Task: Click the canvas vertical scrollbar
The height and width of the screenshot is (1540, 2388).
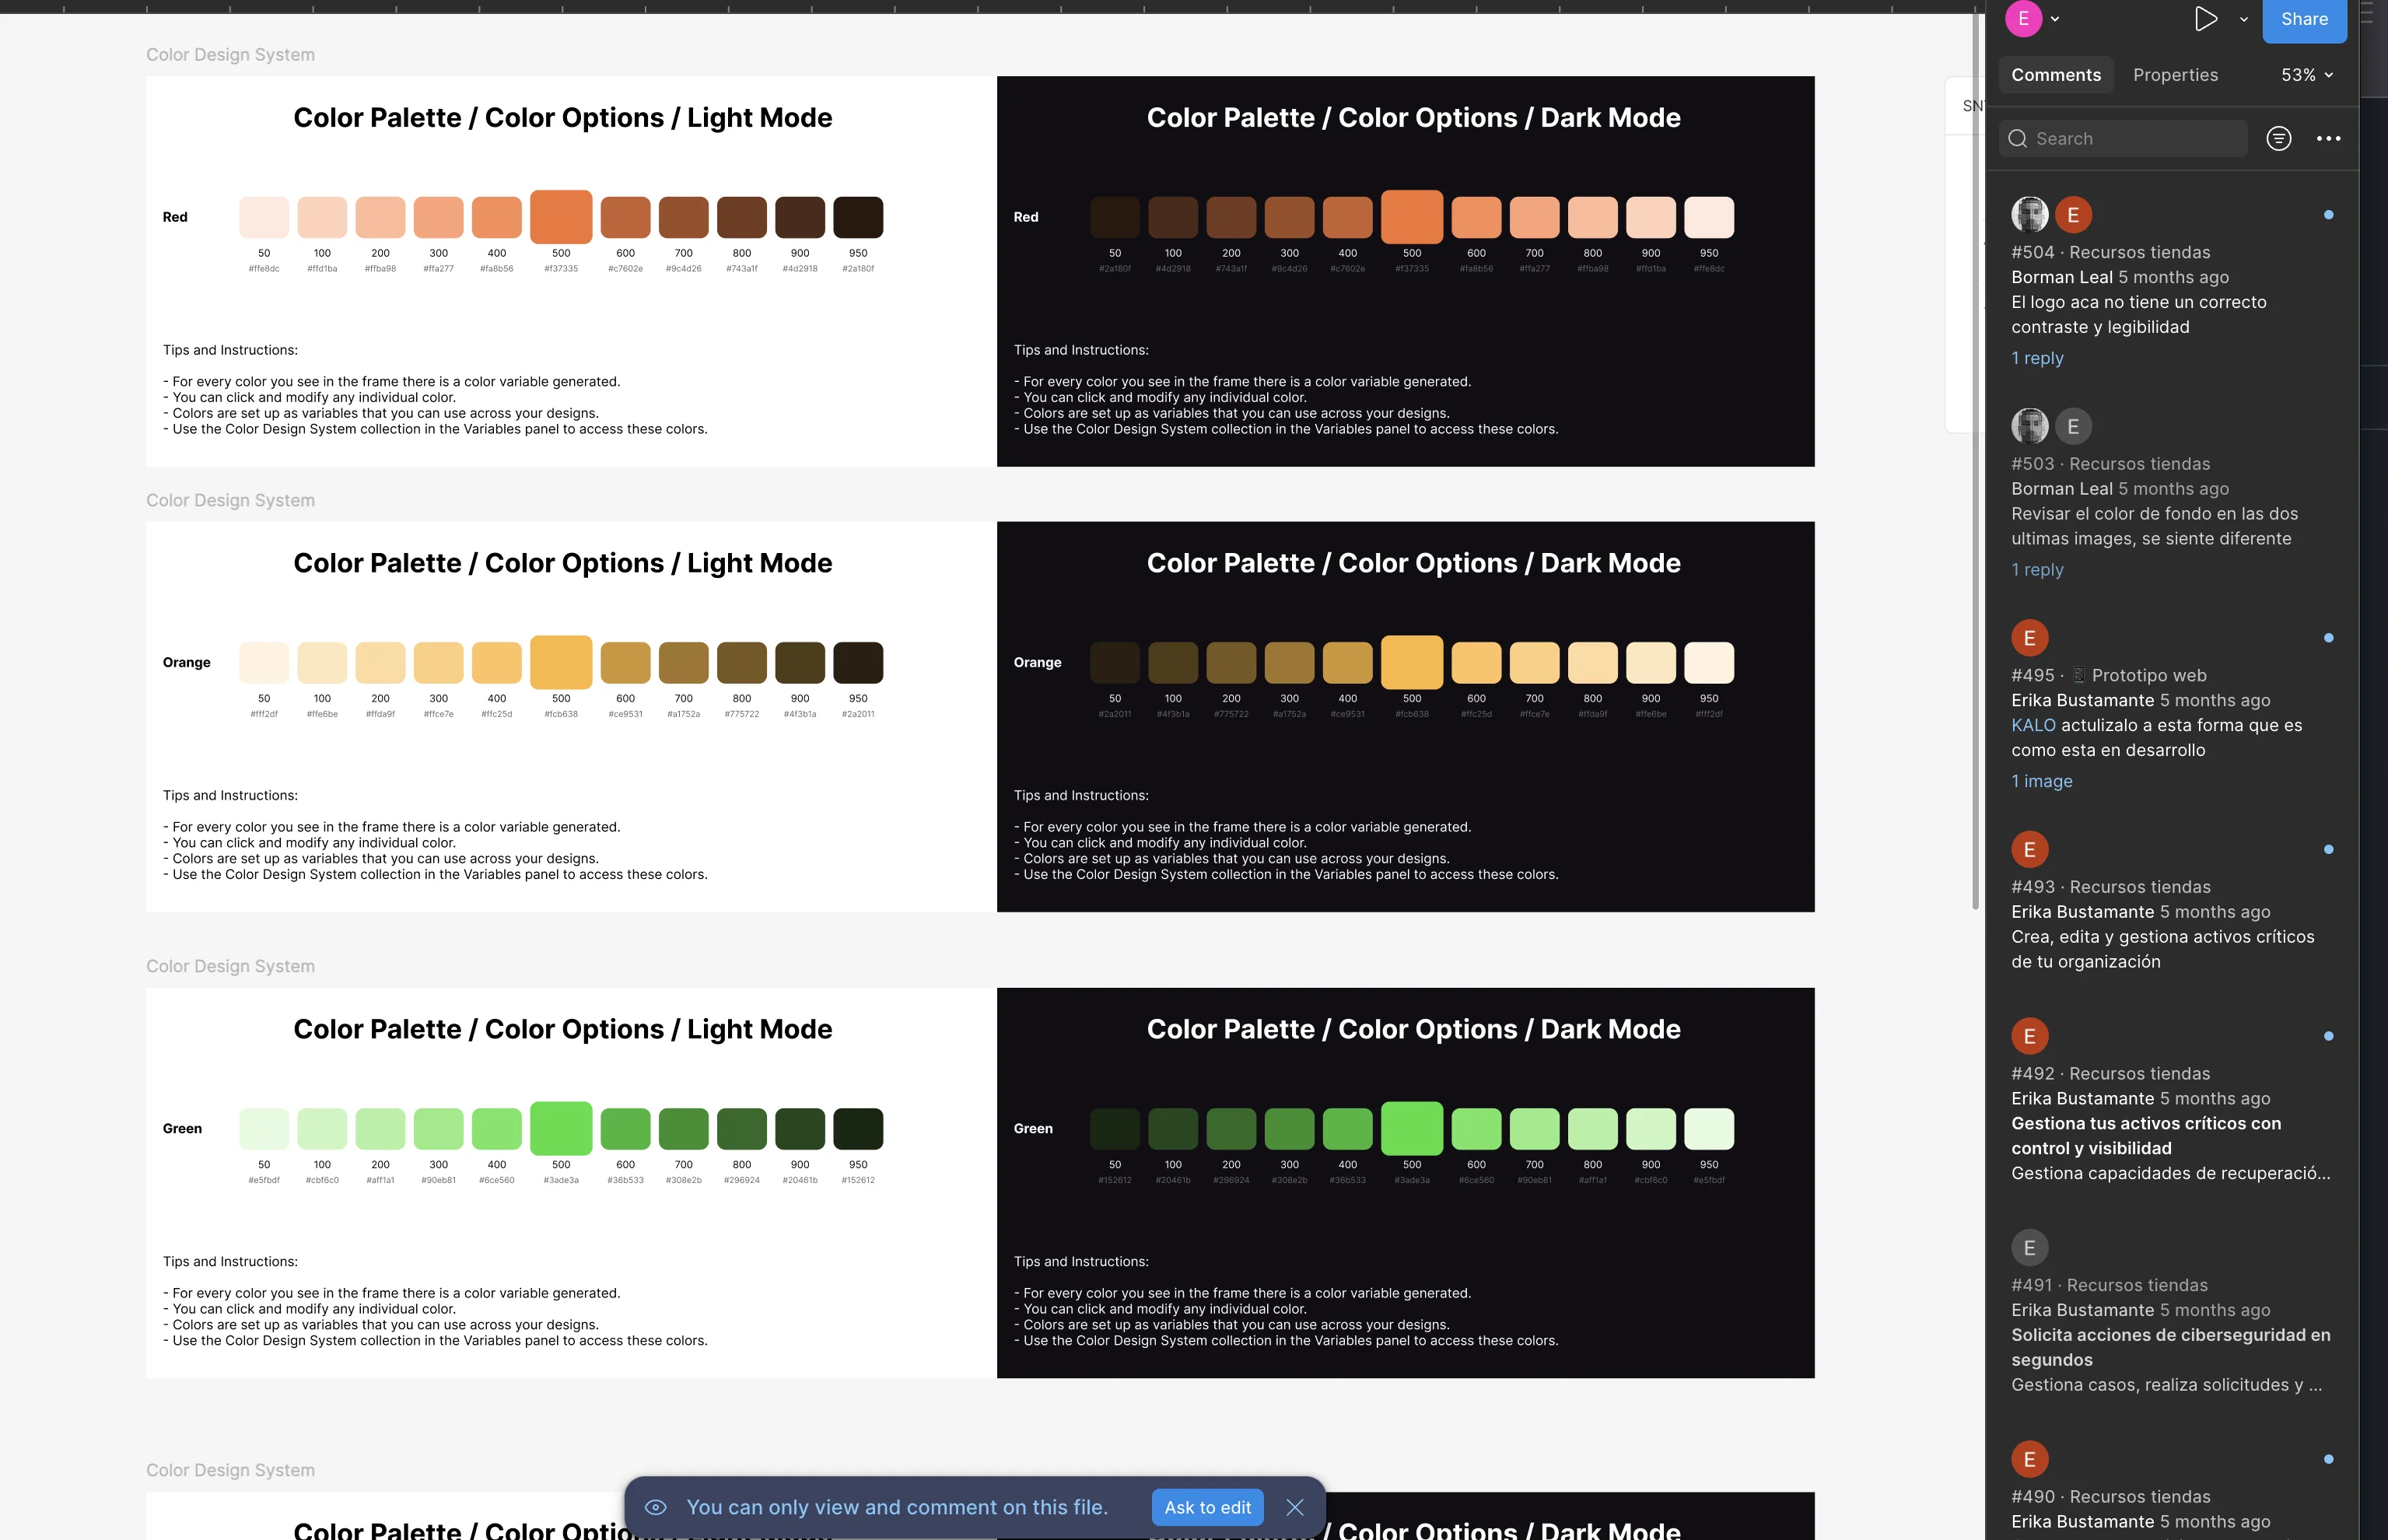Action: point(1976,460)
